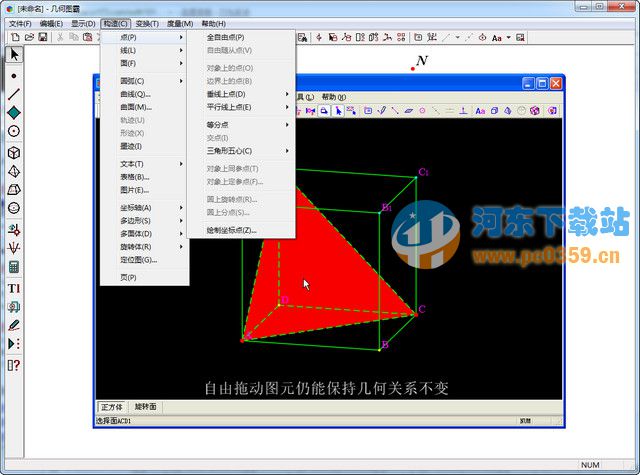Click the arrow pointer icon in inner window toolbar
Screen dimensions: 640x475
pos(338,111)
